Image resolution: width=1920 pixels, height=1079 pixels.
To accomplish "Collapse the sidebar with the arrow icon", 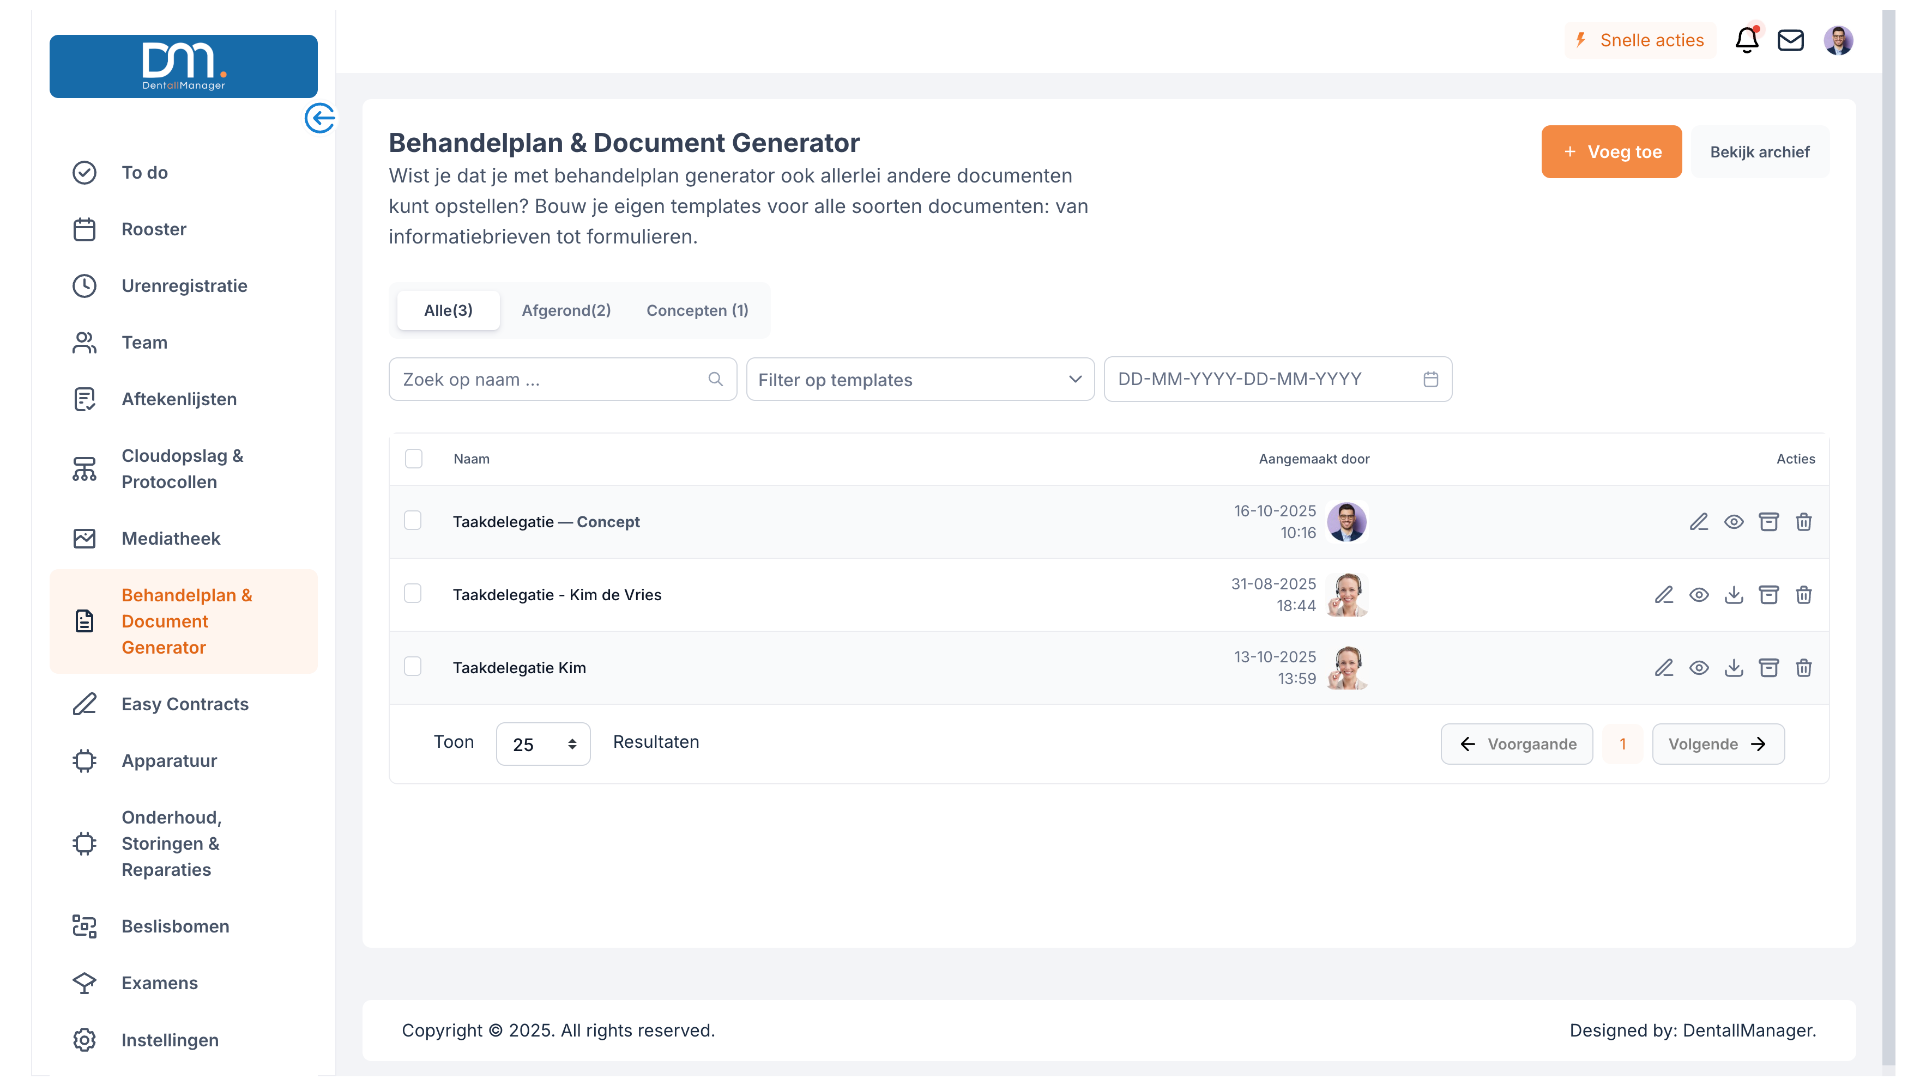I will coord(320,118).
